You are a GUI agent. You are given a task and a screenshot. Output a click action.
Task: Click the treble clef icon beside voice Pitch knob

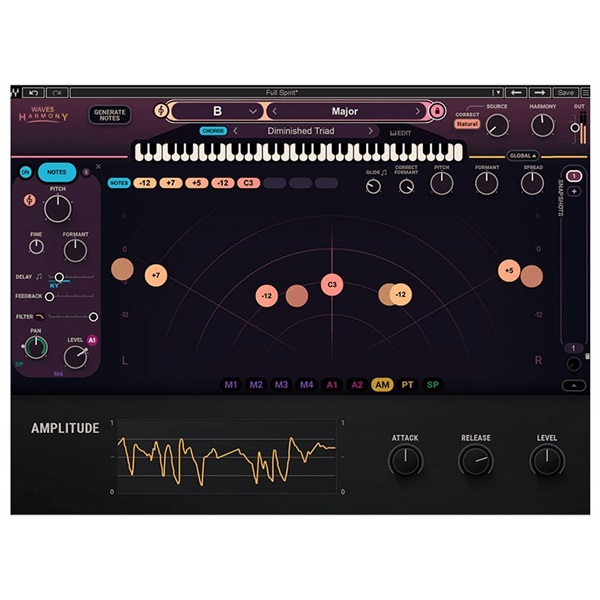pyautogui.click(x=29, y=200)
